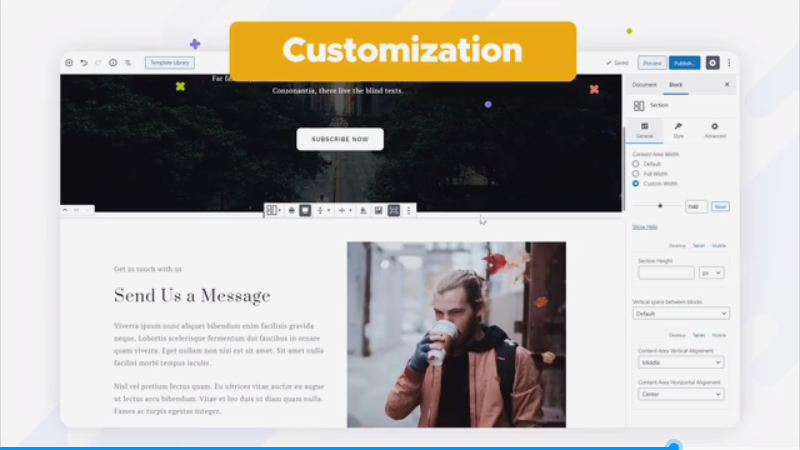
Task: Select the Advanced settings tab
Action: tap(714, 130)
